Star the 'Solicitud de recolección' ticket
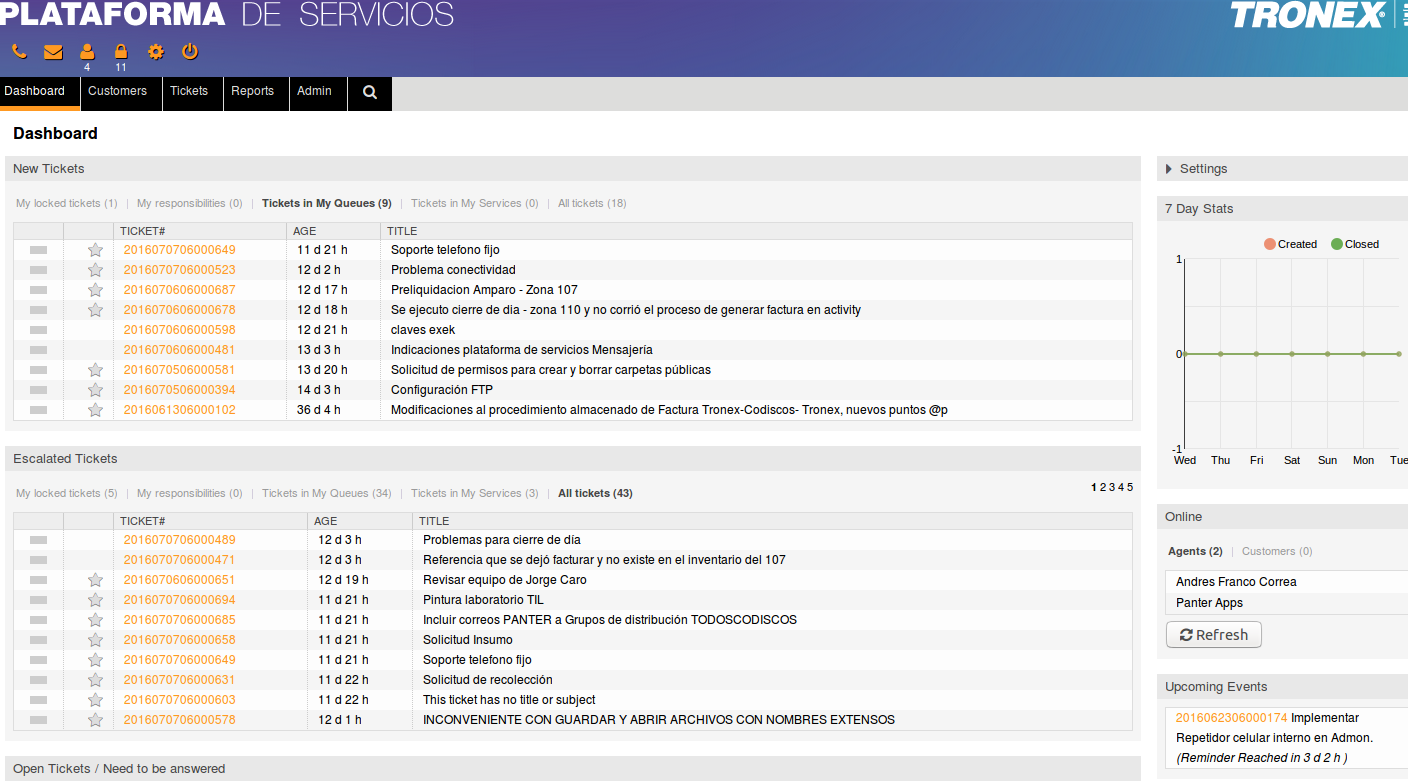The image size is (1408, 781). 95,680
